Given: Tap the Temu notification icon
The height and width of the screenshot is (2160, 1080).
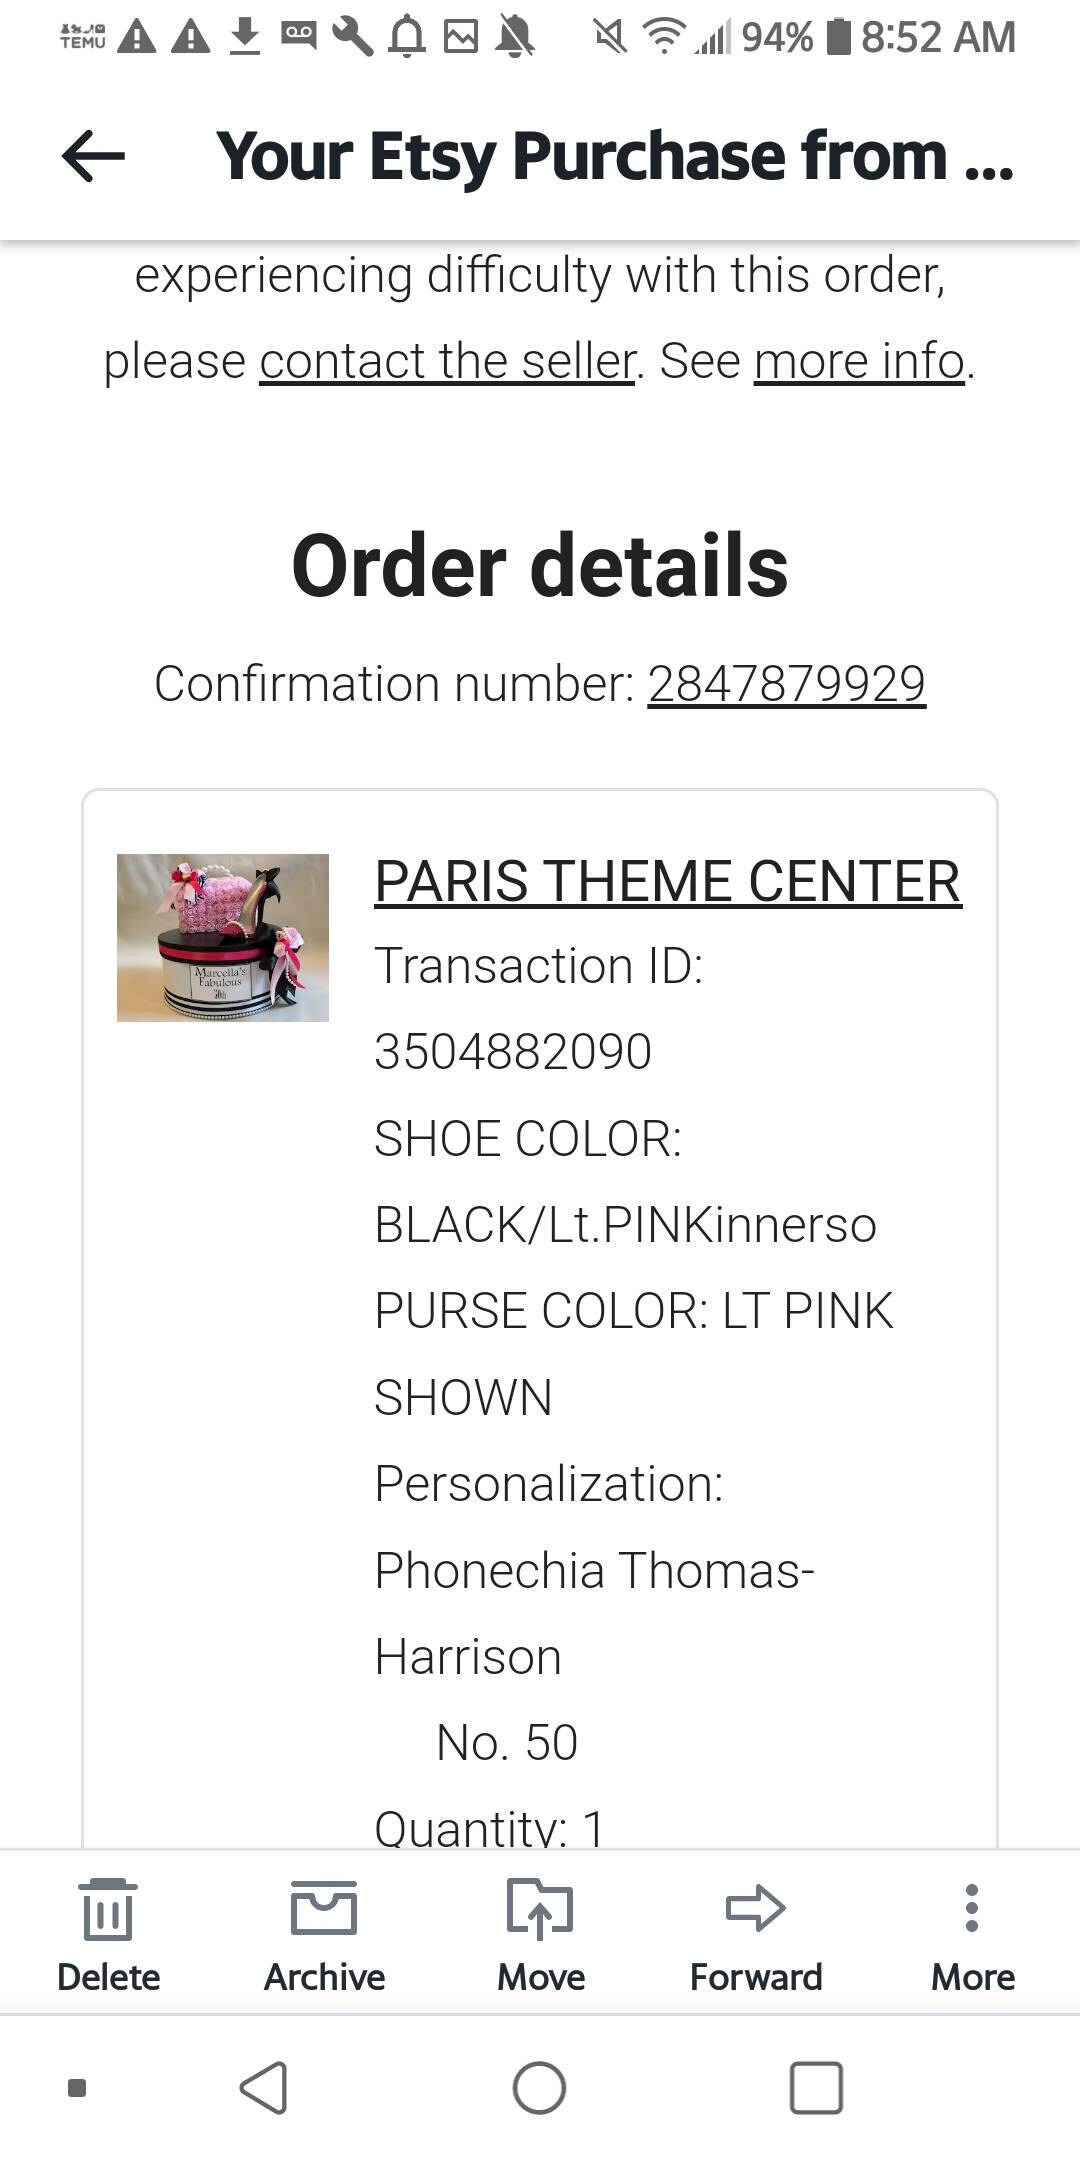Looking at the screenshot, I should pos(83,38).
